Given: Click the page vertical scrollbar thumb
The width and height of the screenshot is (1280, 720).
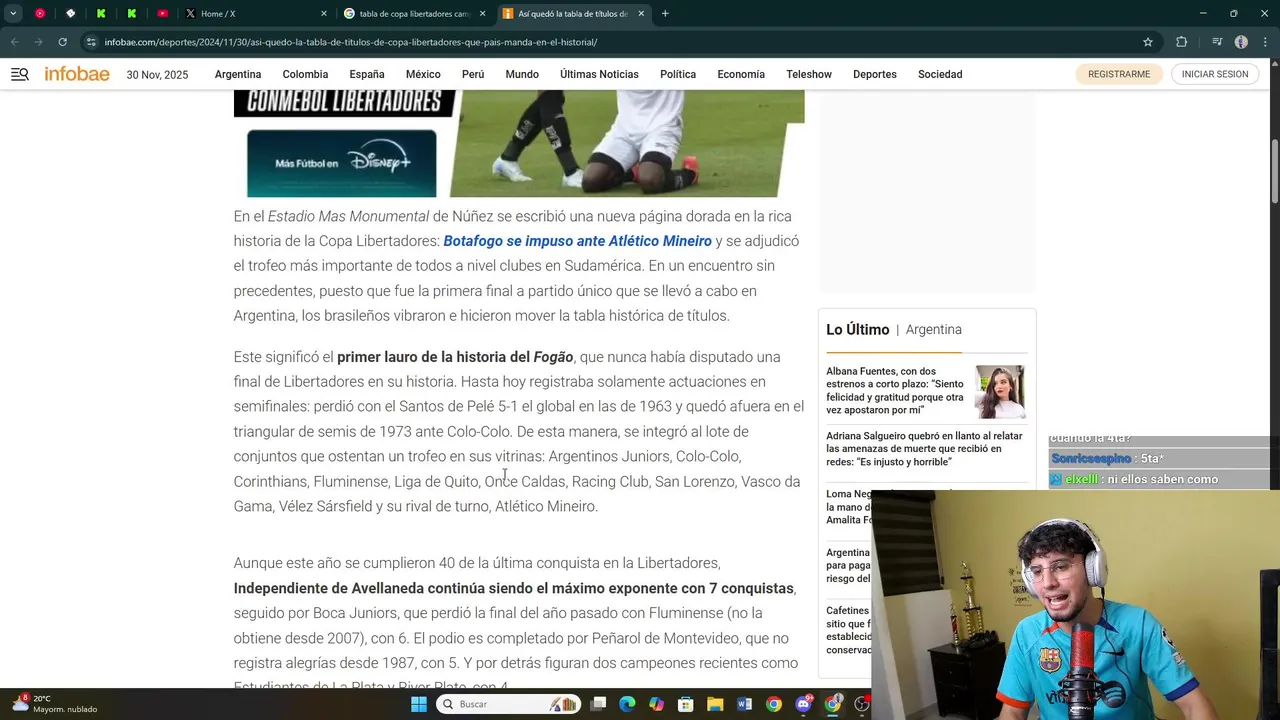Looking at the screenshot, I should (x=1274, y=172).
